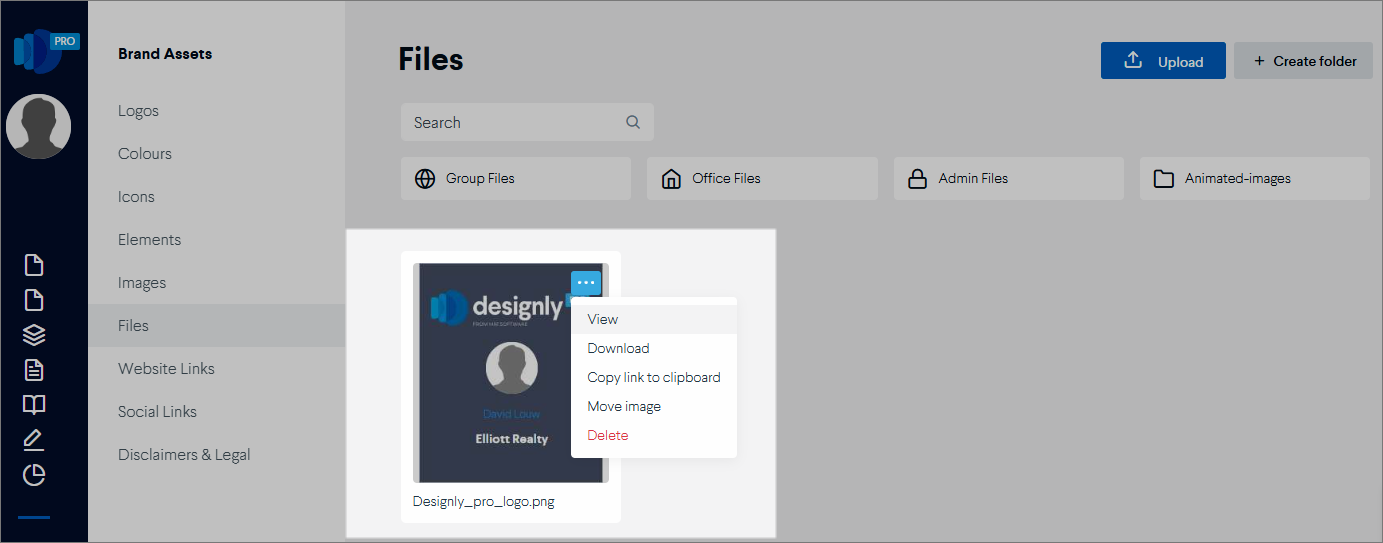Open the lined document icon in sidebar
Image resolution: width=1383 pixels, height=543 pixels.
(34, 370)
